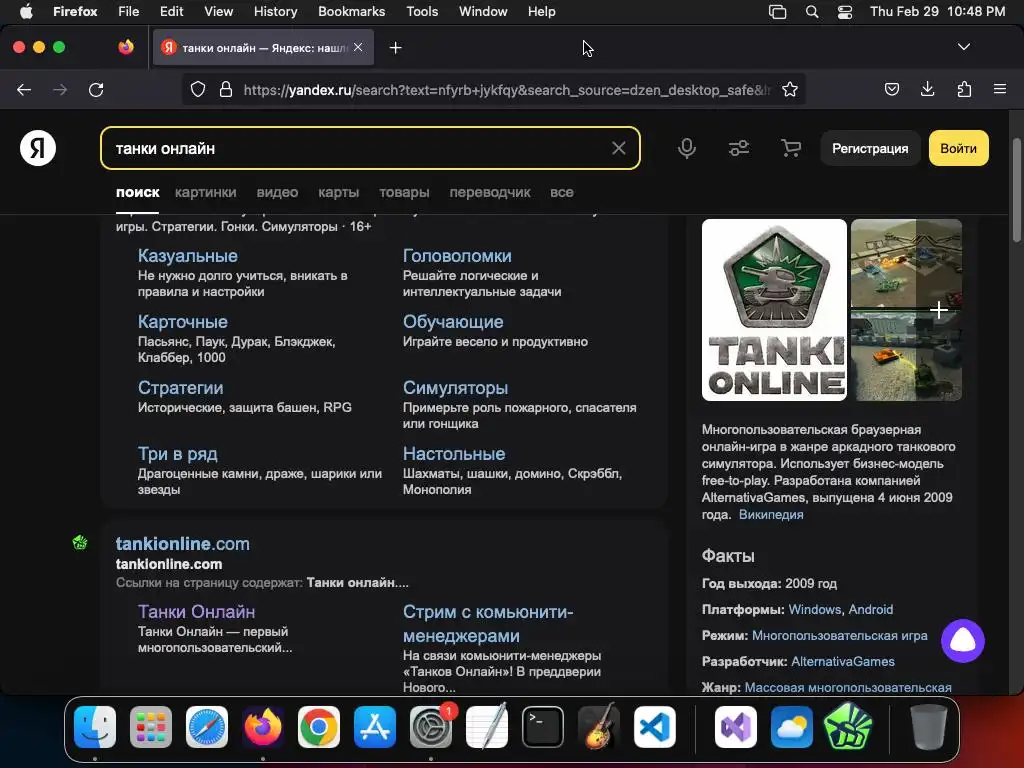Open Trash from the Dock
Viewport: 1024px width, 768px height.
click(x=929, y=726)
